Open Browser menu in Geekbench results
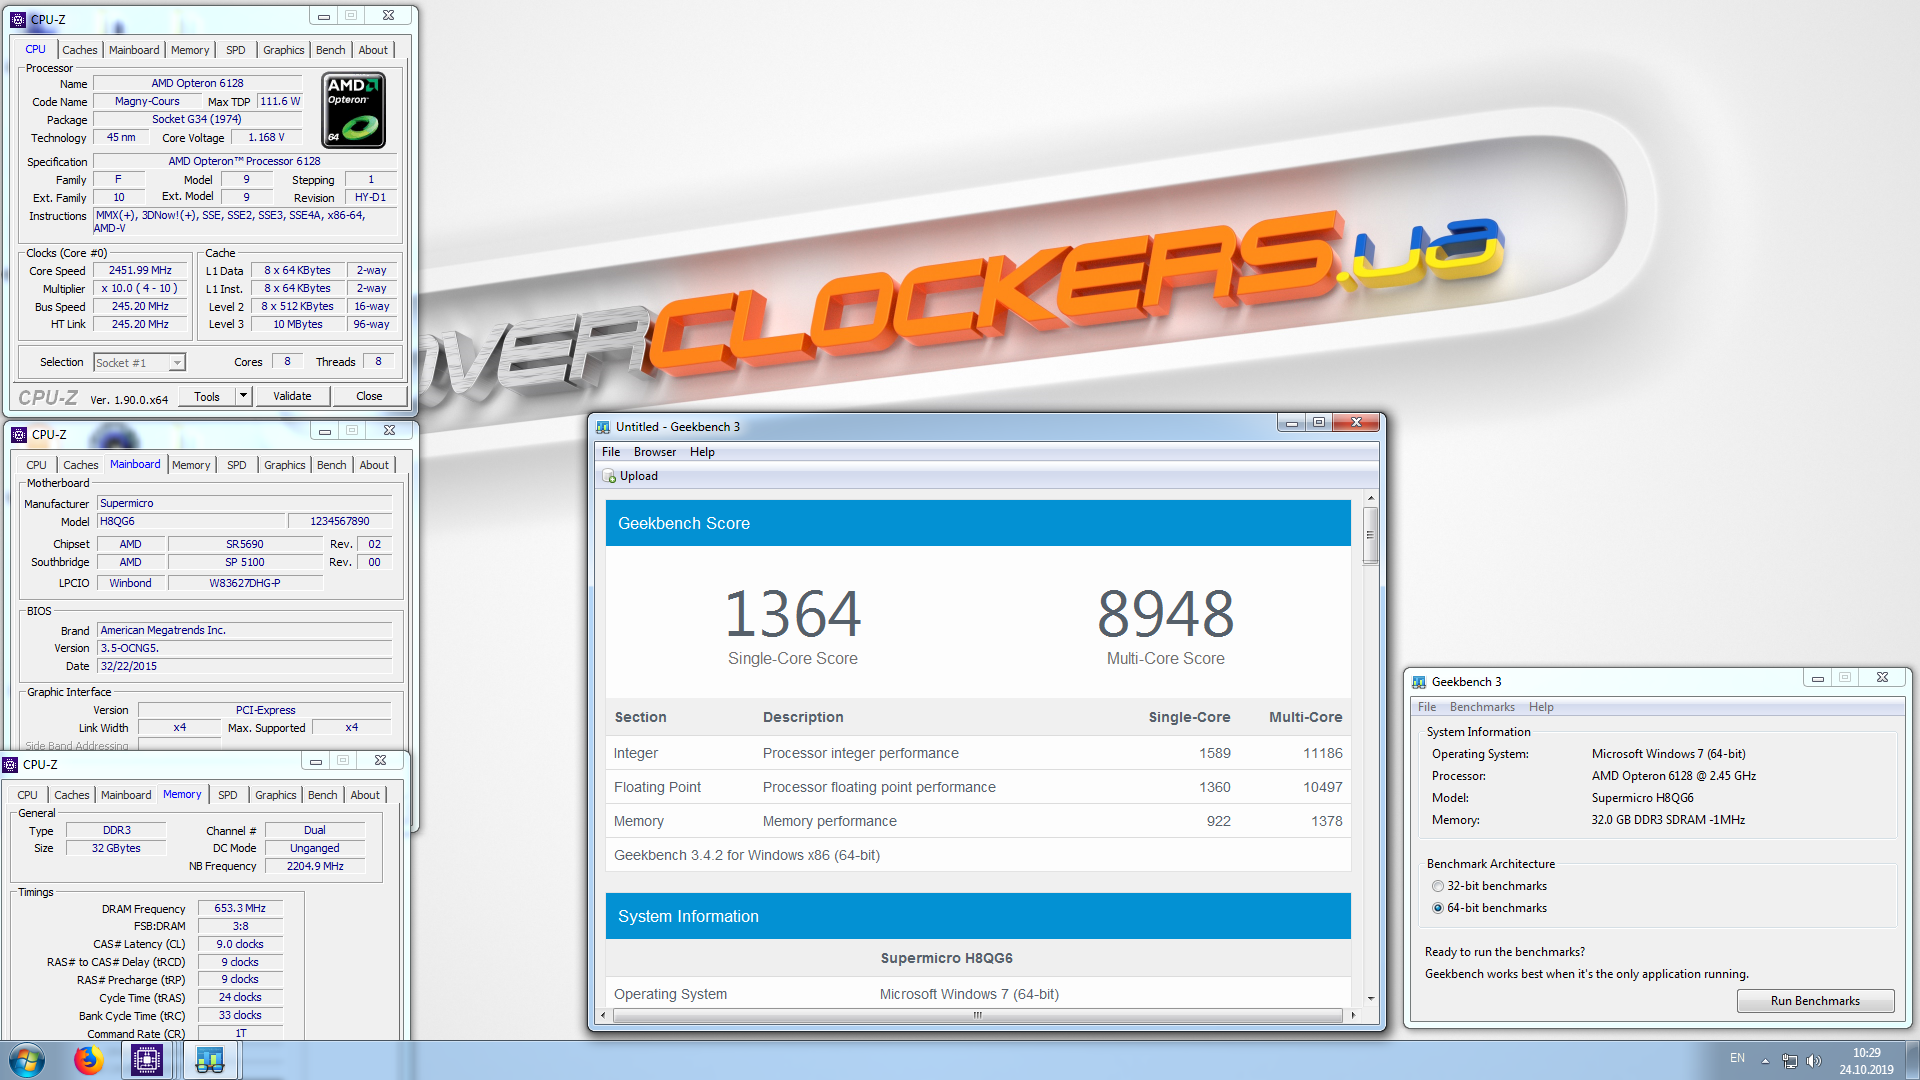The width and height of the screenshot is (1920, 1080). click(655, 452)
